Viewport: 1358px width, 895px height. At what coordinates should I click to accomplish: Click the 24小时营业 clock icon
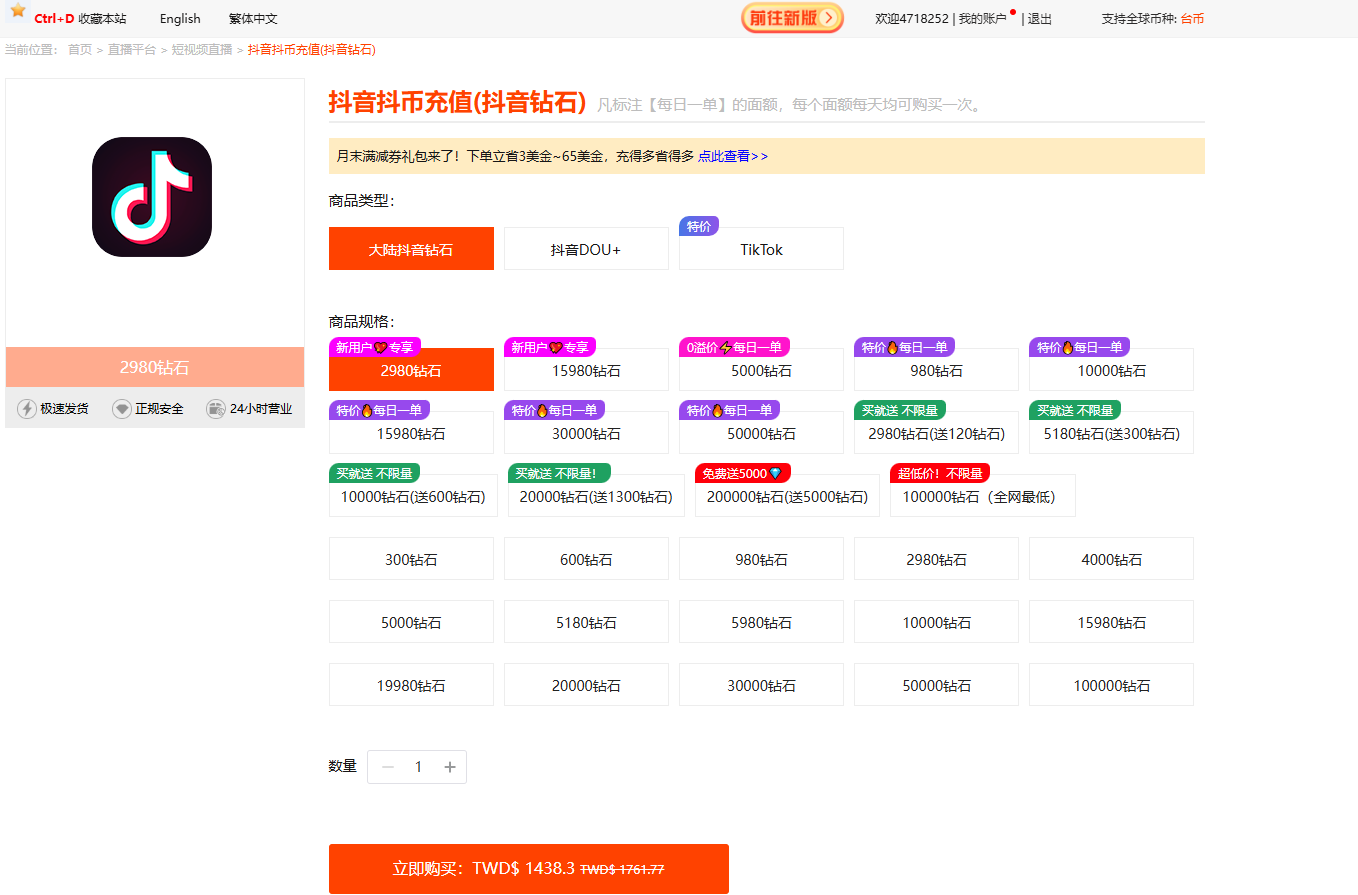(x=216, y=408)
